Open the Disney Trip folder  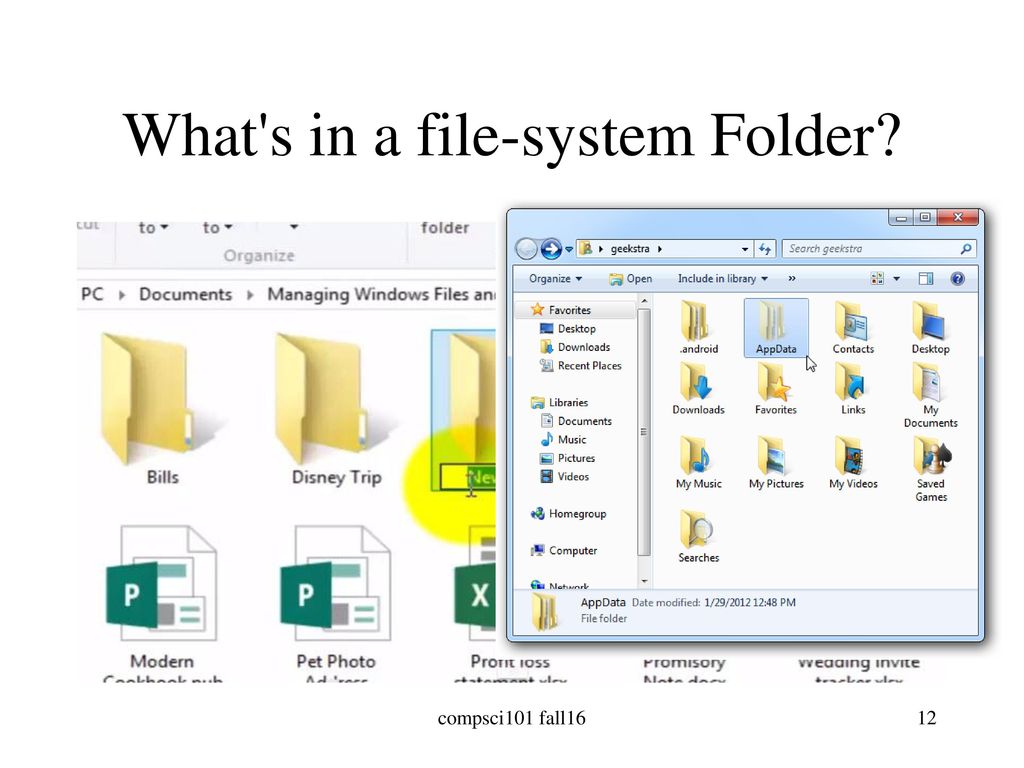pyautogui.click(x=336, y=409)
